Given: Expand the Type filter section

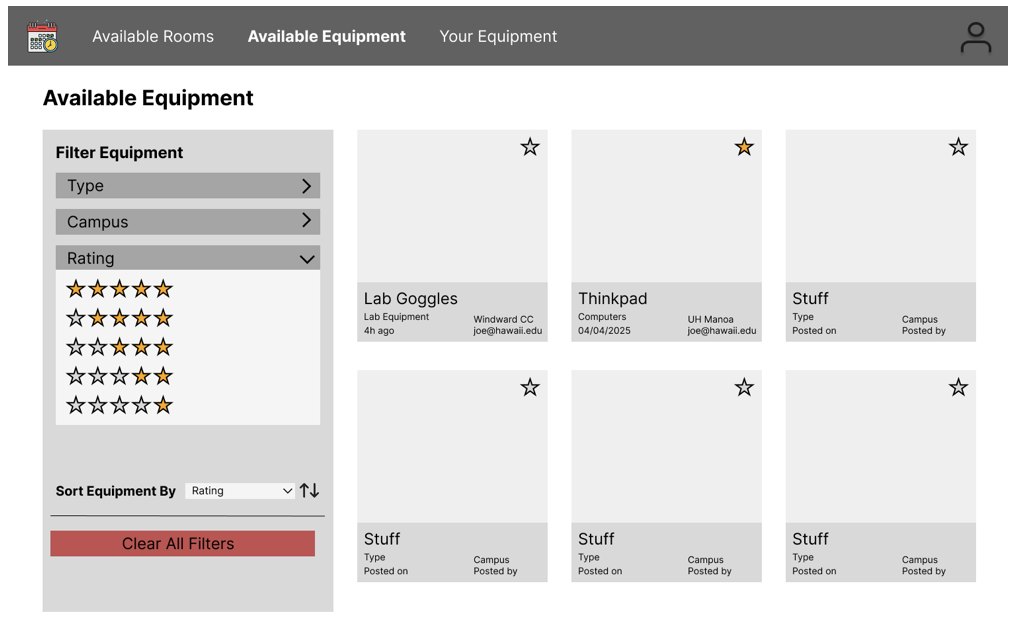Looking at the screenshot, I should (188, 186).
